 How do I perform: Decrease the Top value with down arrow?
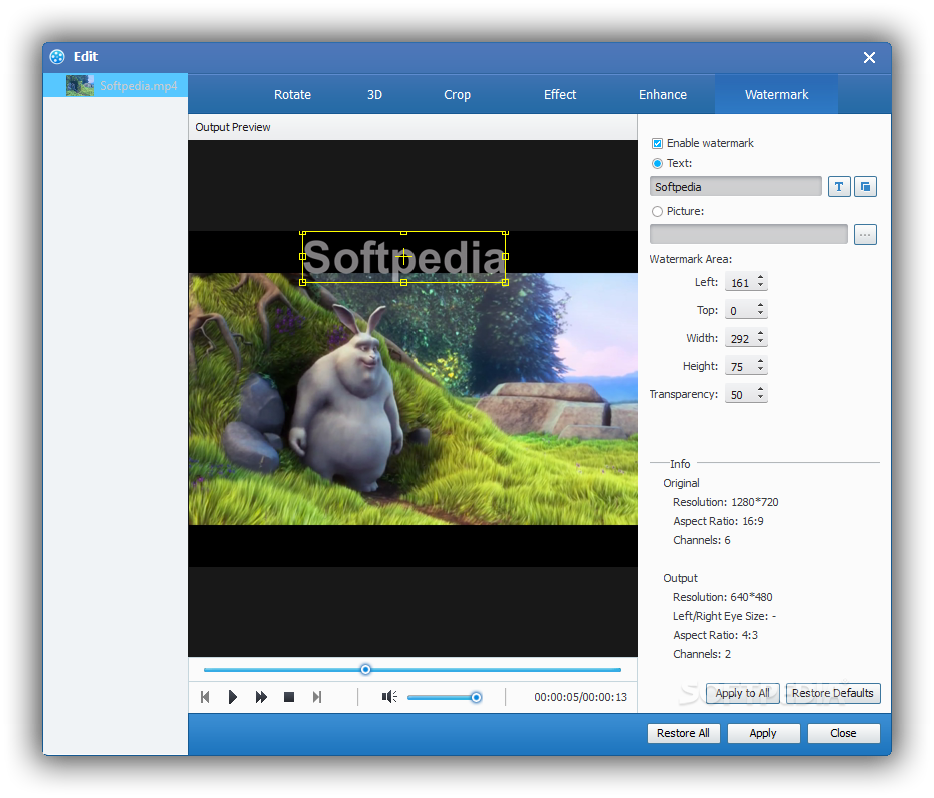tap(761, 314)
